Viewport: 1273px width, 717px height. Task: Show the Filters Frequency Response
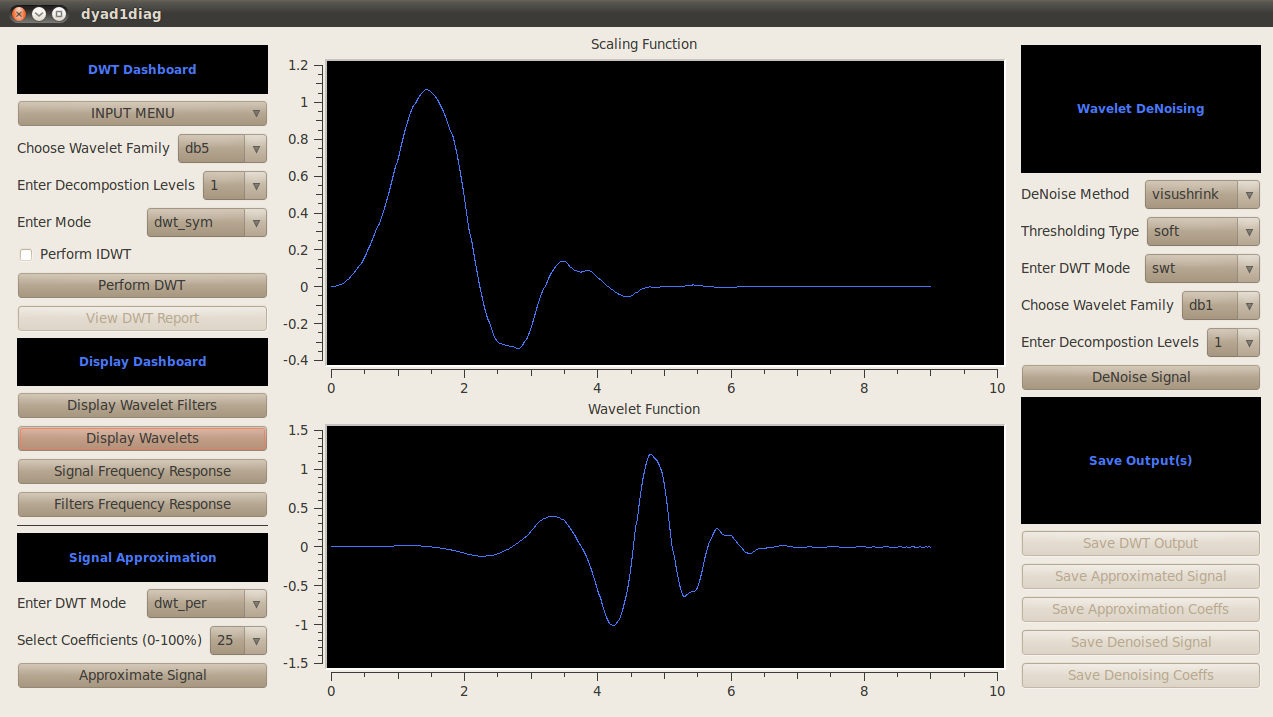click(x=142, y=504)
